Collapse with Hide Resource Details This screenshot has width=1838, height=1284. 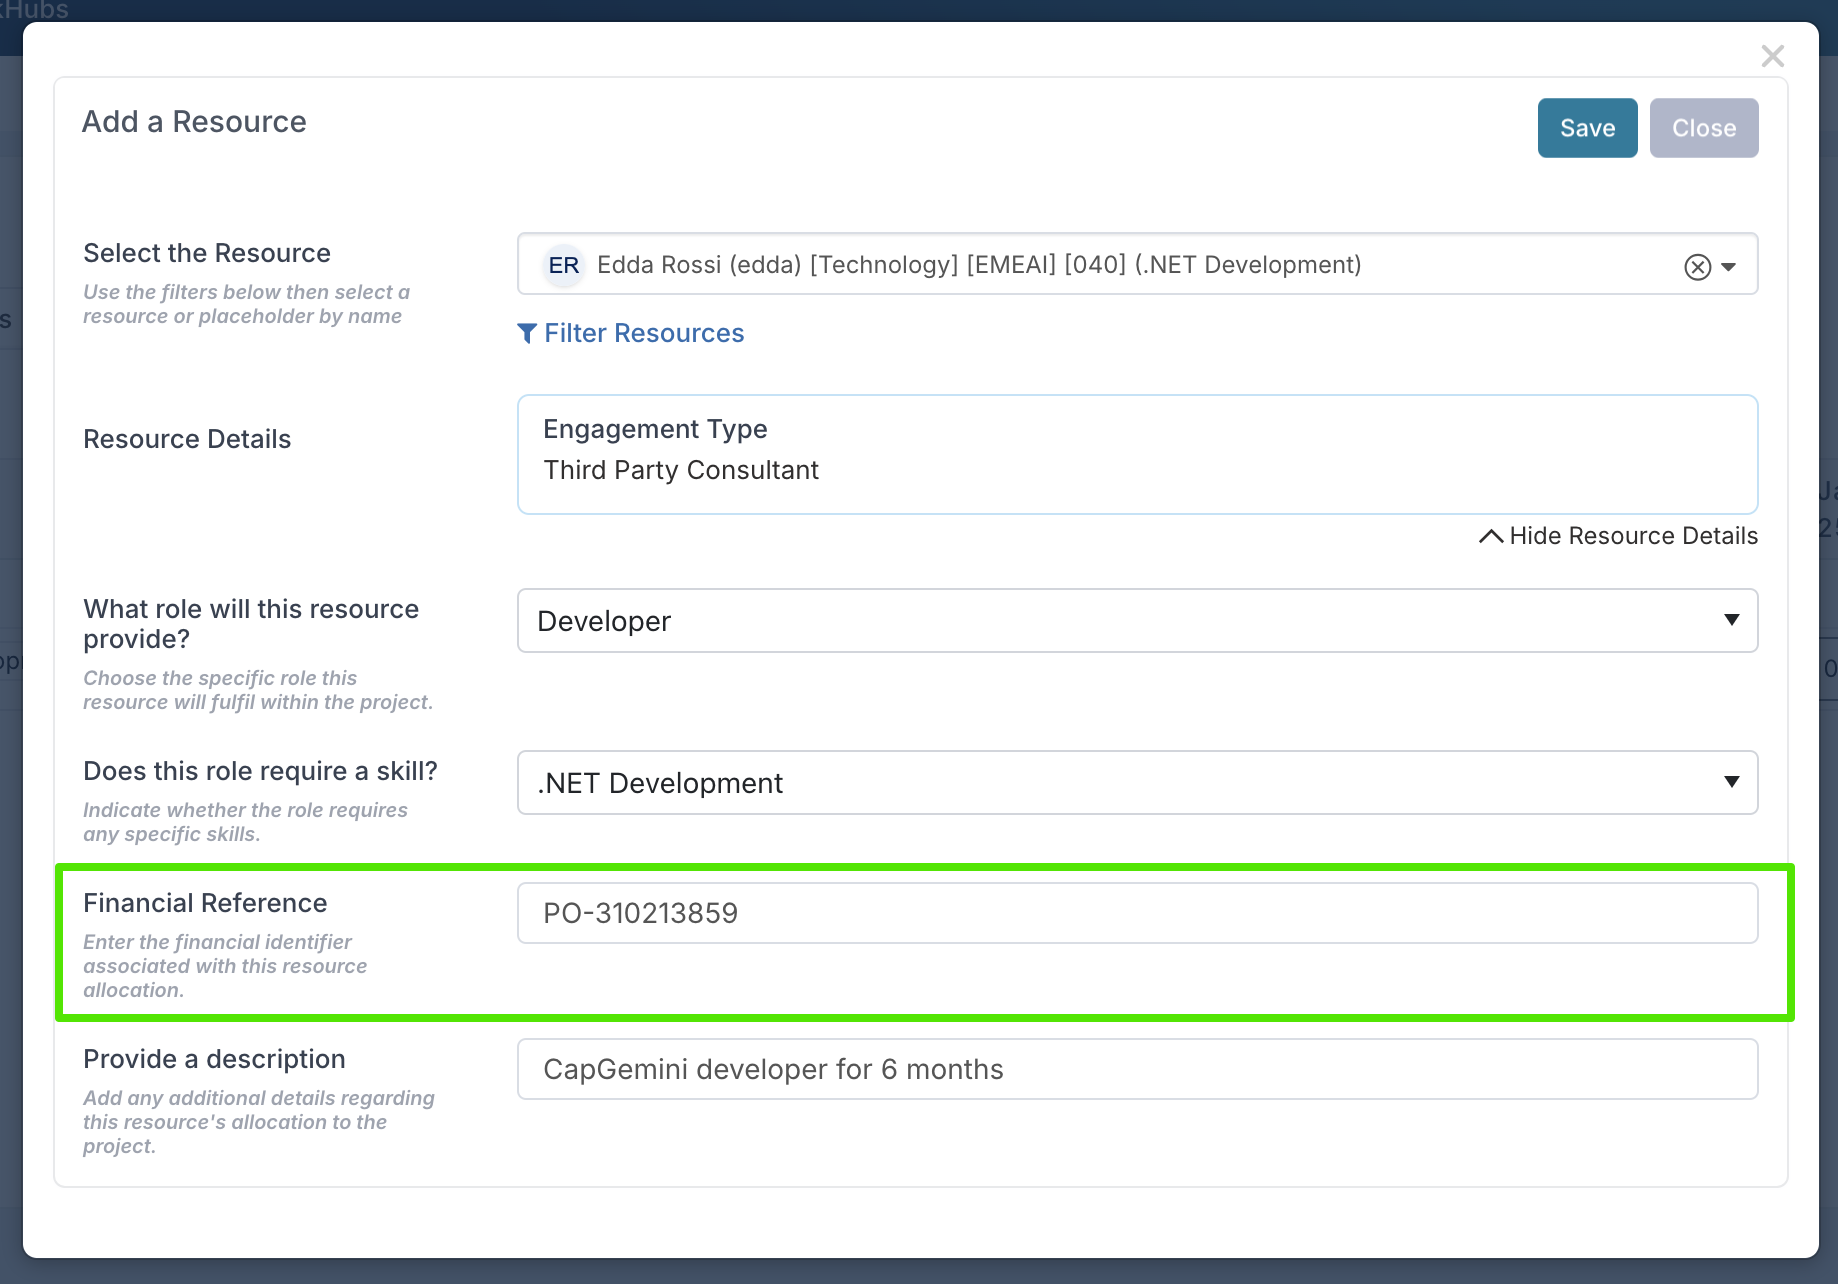point(1618,536)
